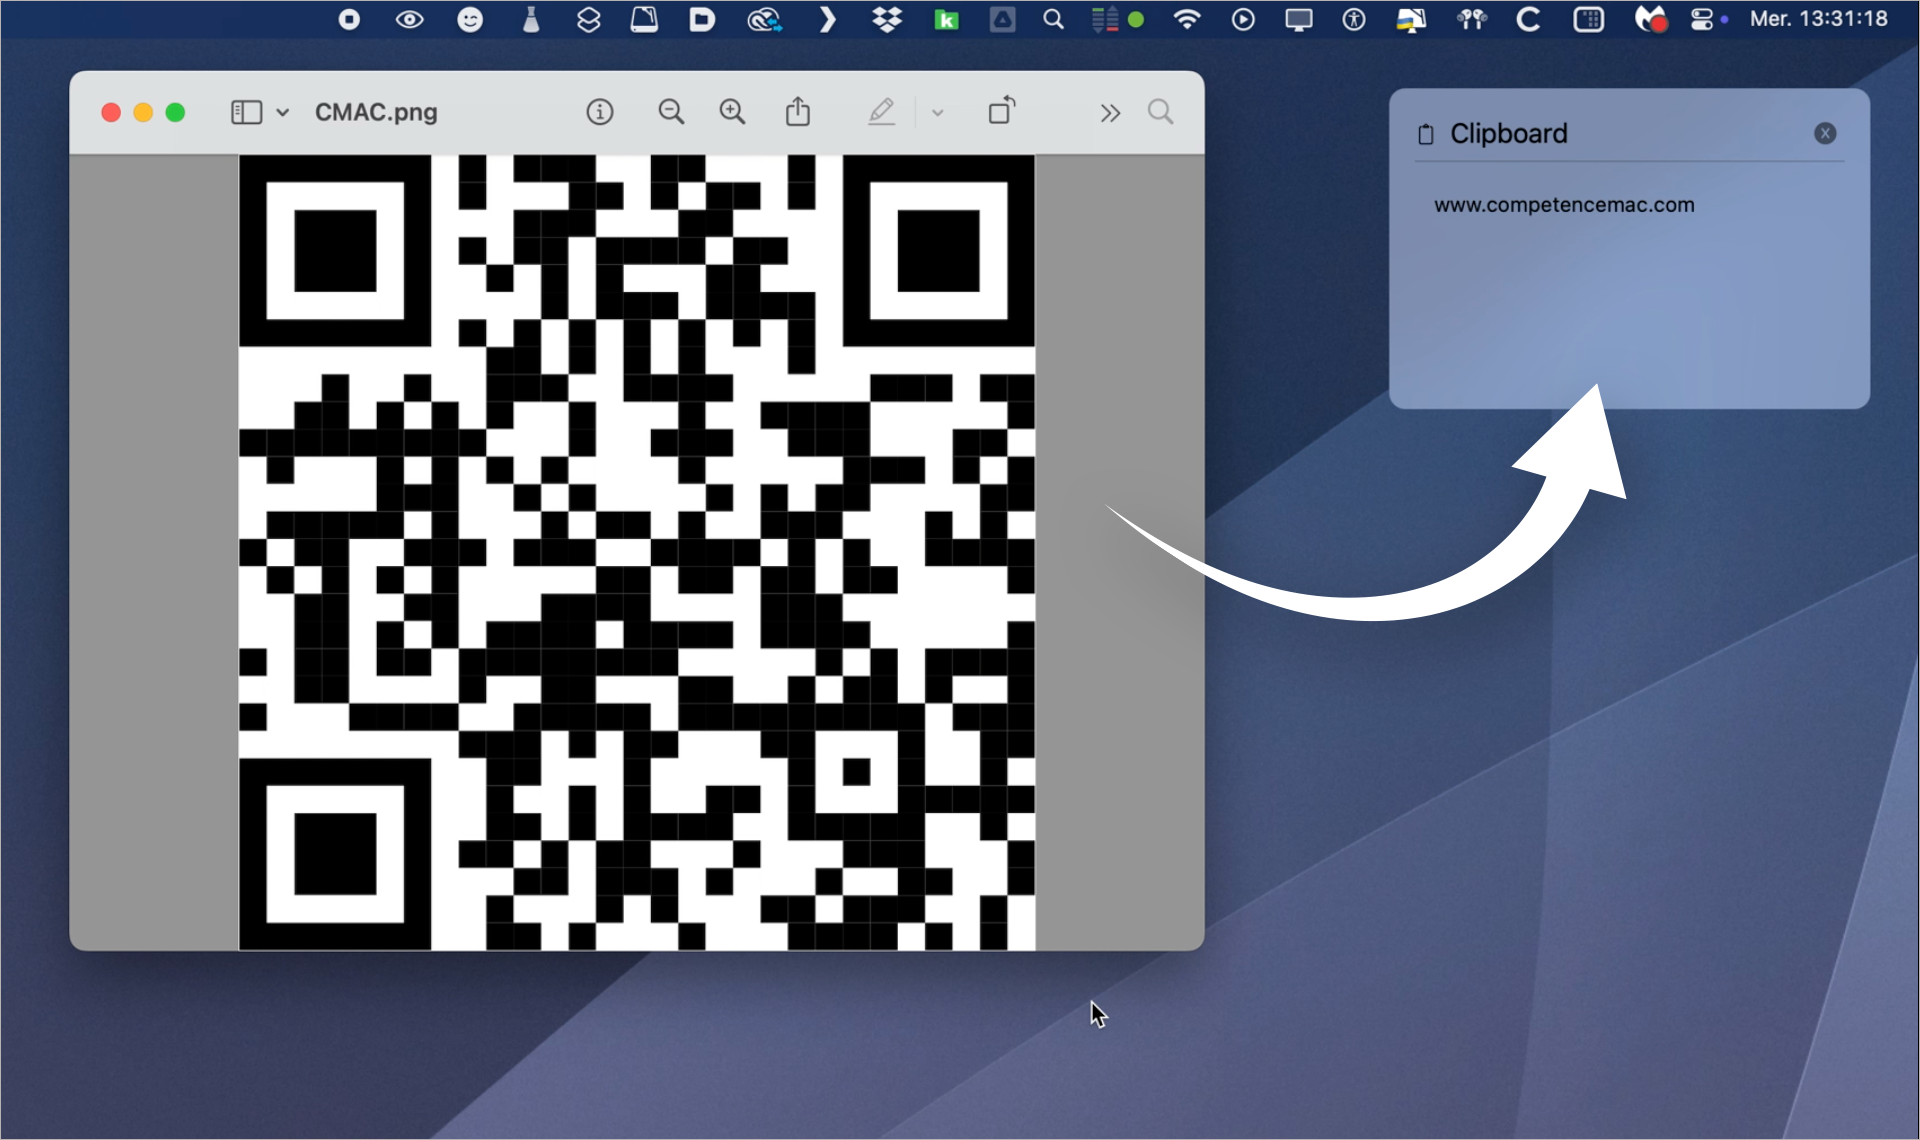
Task: Search in Preview using magnifier icon
Action: (1160, 112)
